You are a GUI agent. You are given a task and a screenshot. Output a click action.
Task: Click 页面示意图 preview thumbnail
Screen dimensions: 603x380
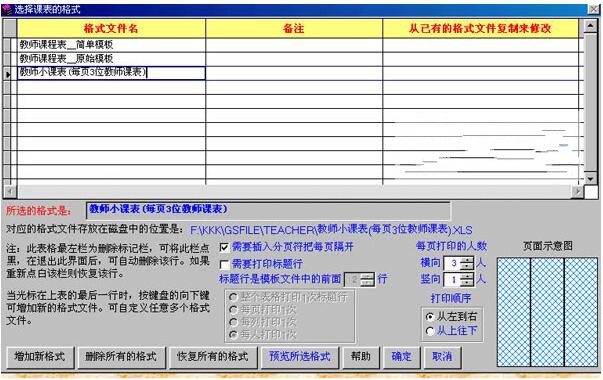tap(548, 312)
